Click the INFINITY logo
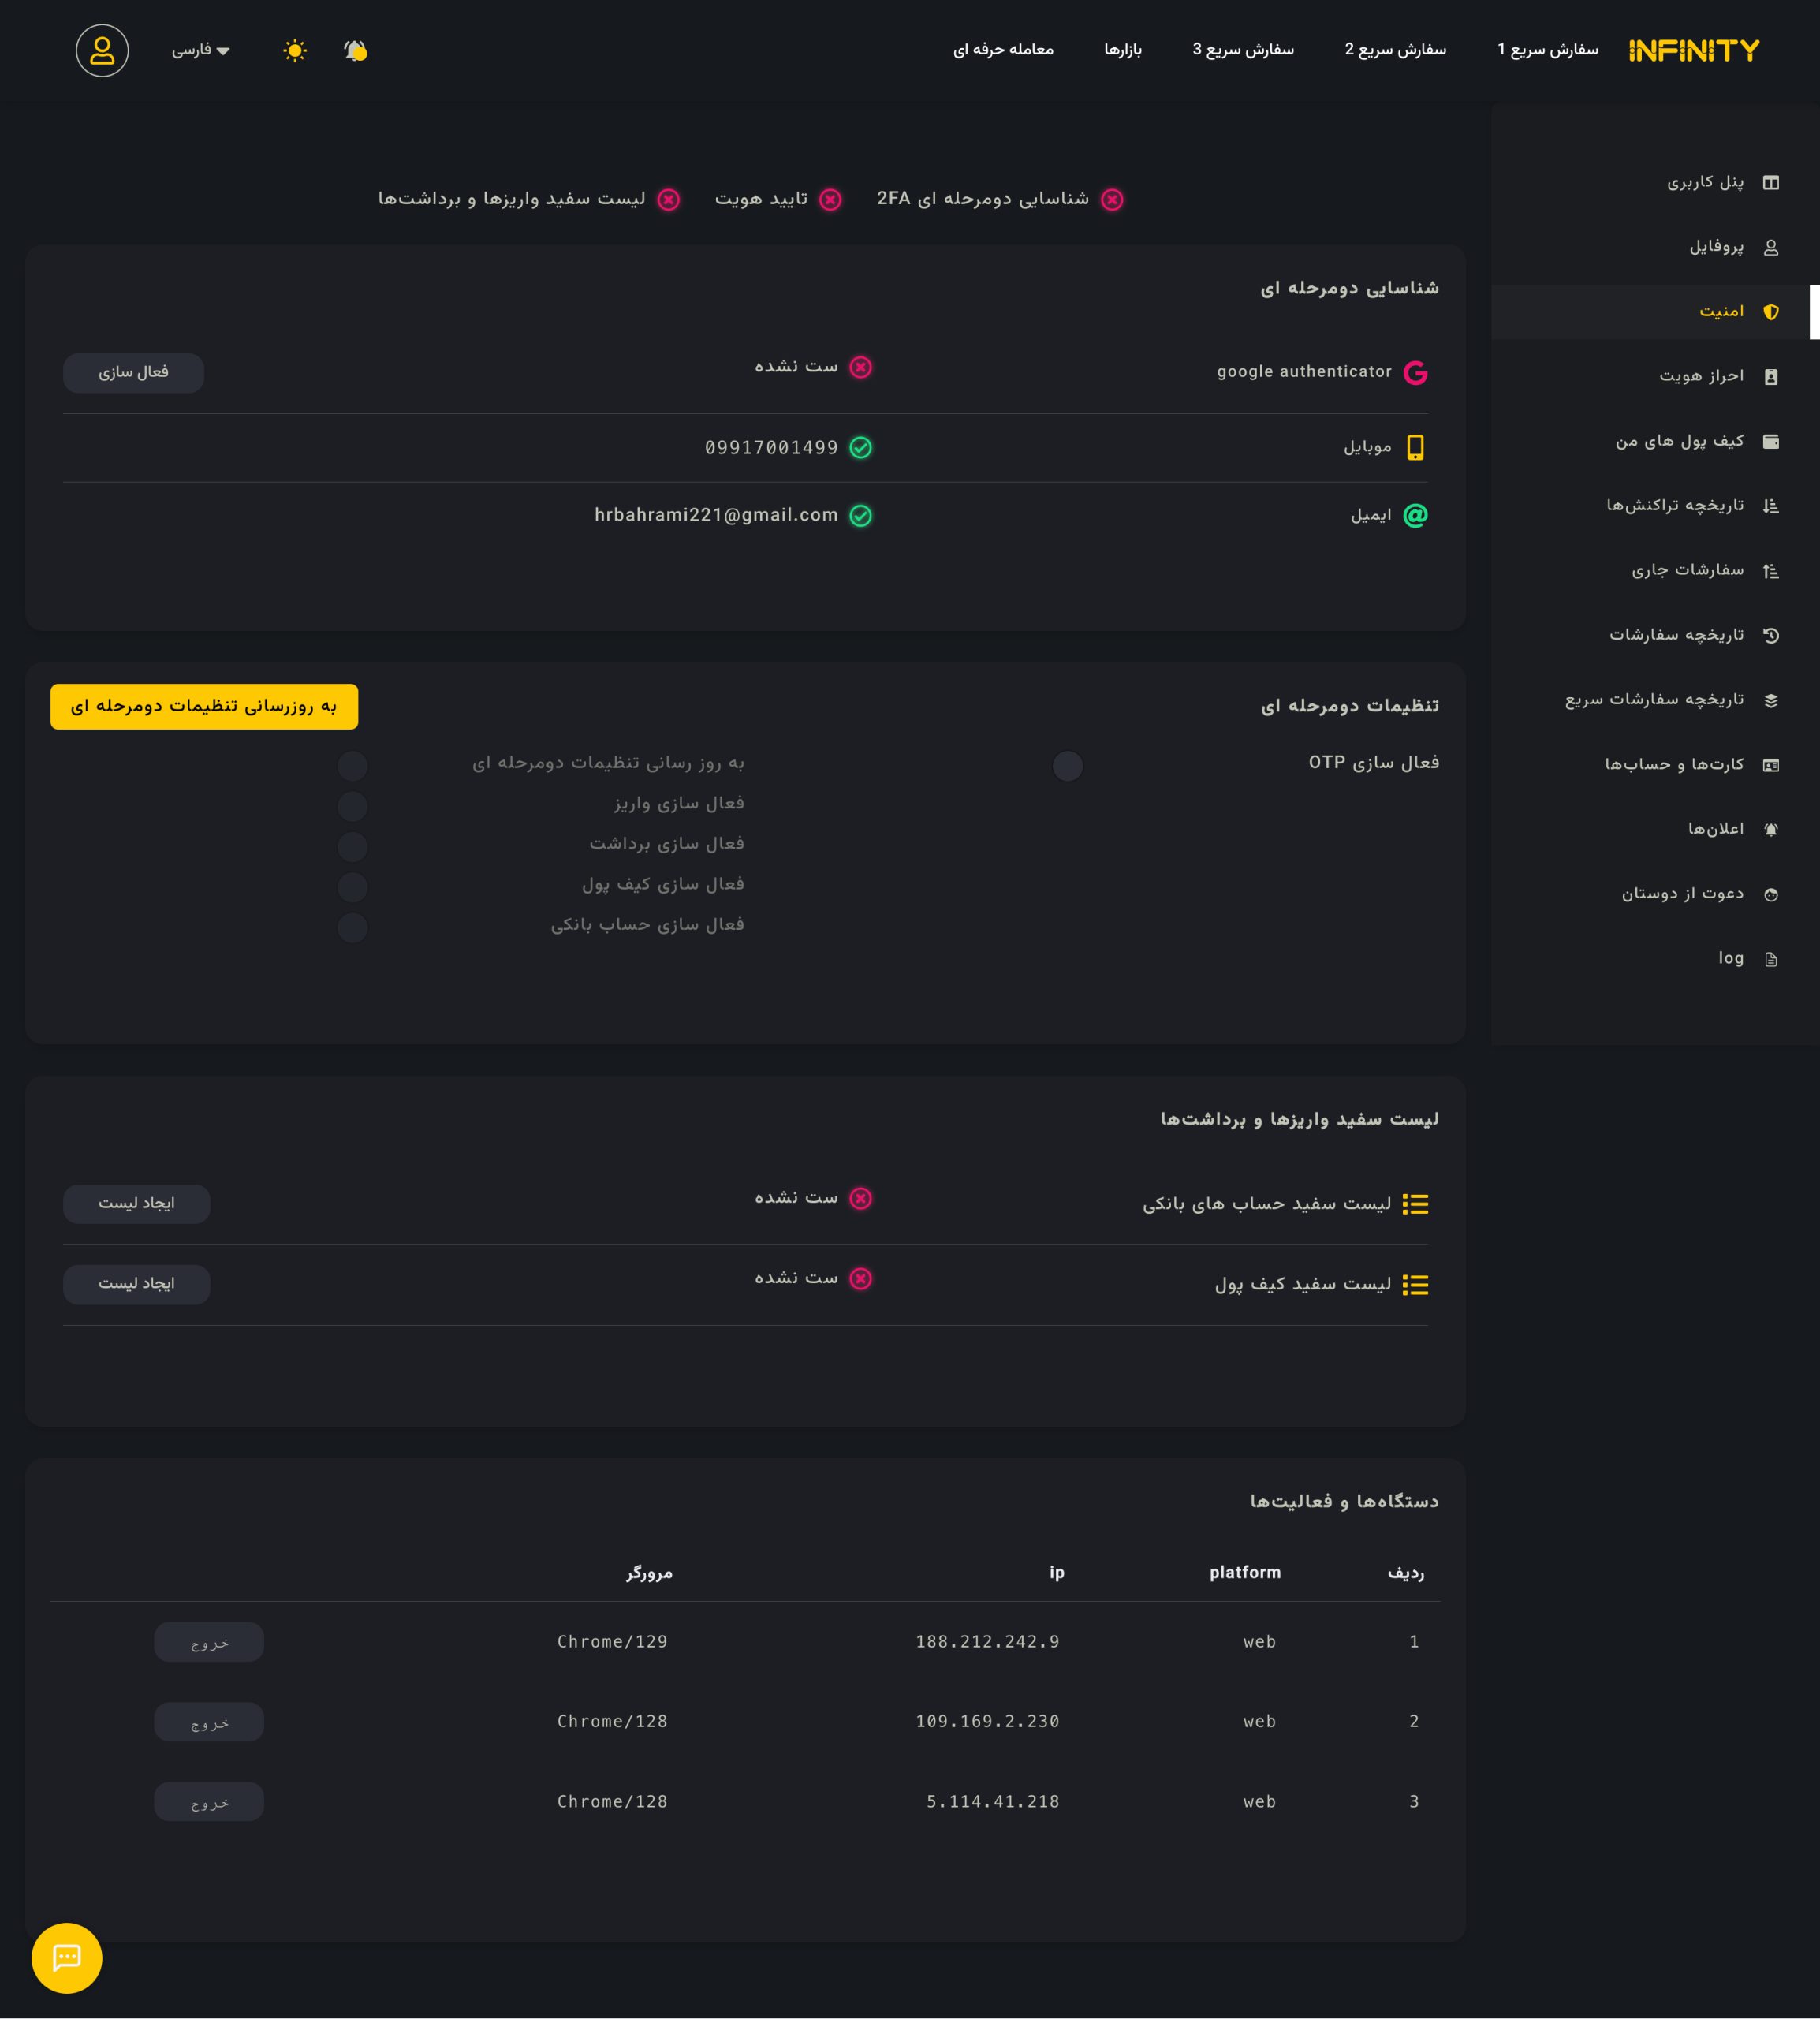This screenshot has height=2019, width=1820. click(x=1693, y=51)
